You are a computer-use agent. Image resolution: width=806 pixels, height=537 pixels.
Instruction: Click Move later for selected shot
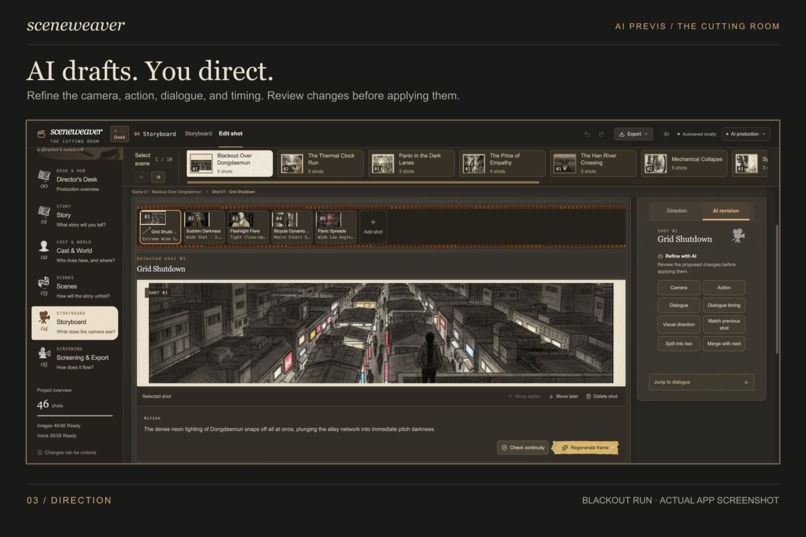[x=563, y=396]
